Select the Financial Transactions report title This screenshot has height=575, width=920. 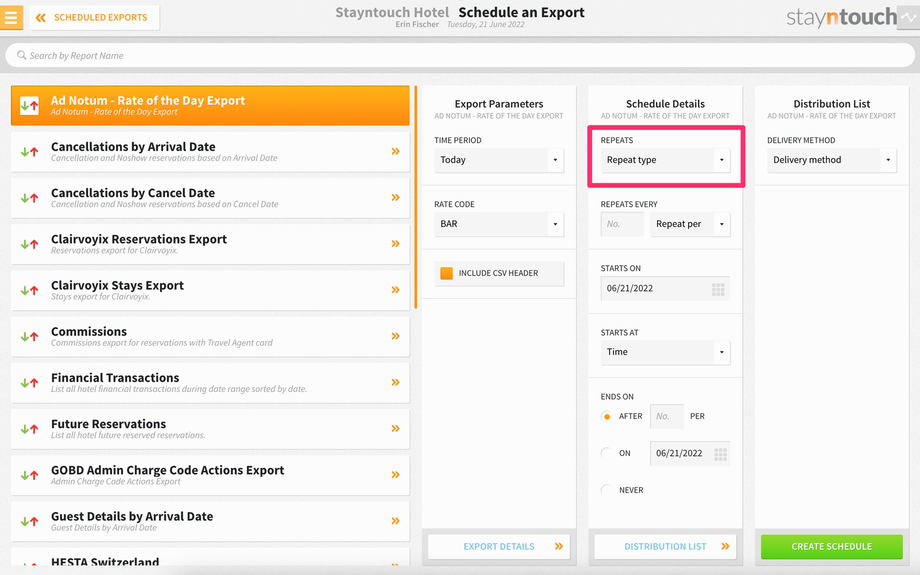pyautogui.click(x=115, y=378)
